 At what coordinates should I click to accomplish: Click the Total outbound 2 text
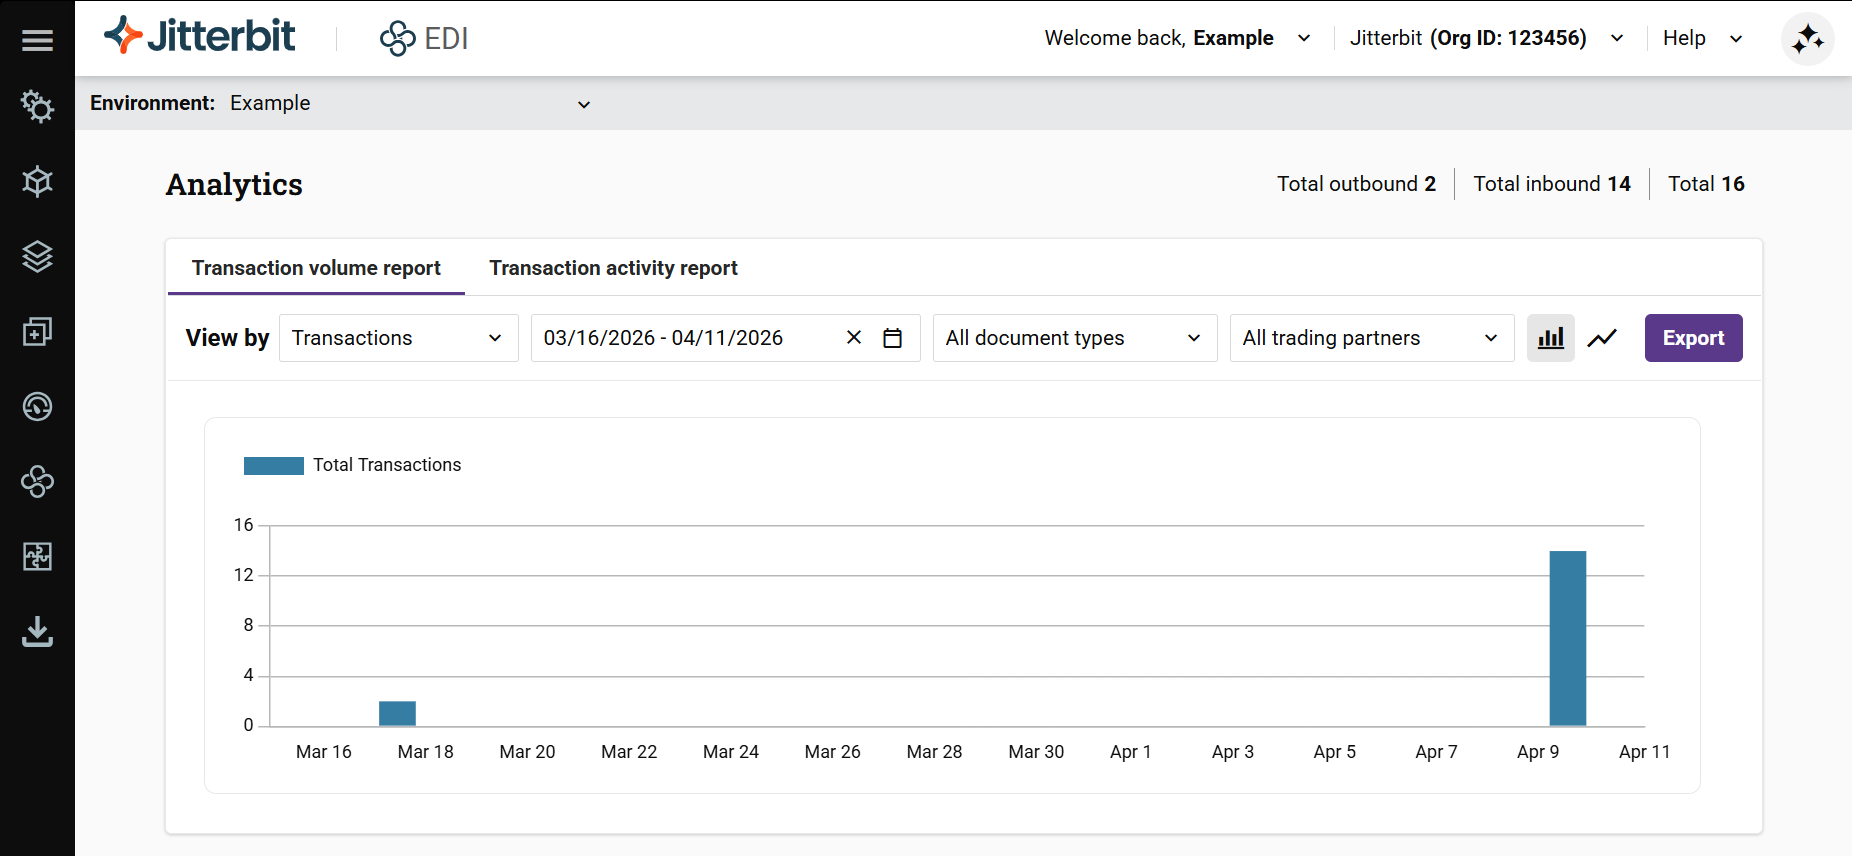[1356, 184]
